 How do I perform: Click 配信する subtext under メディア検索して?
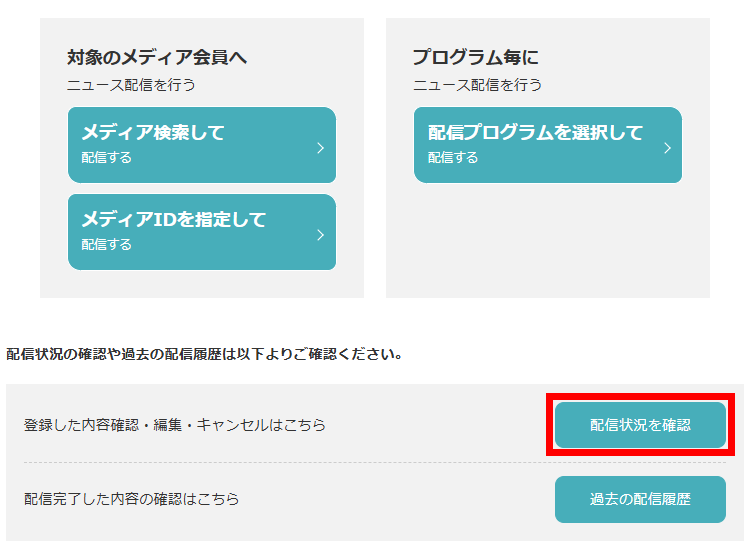pyautogui.click(x=107, y=158)
